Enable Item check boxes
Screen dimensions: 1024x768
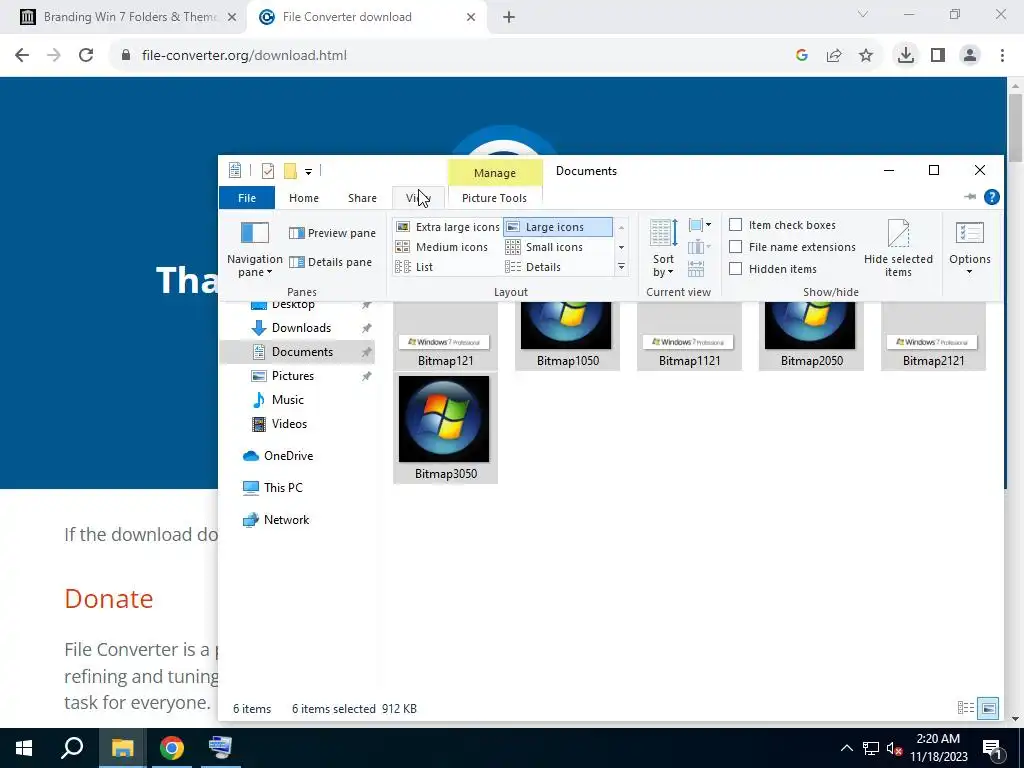click(x=782, y=225)
